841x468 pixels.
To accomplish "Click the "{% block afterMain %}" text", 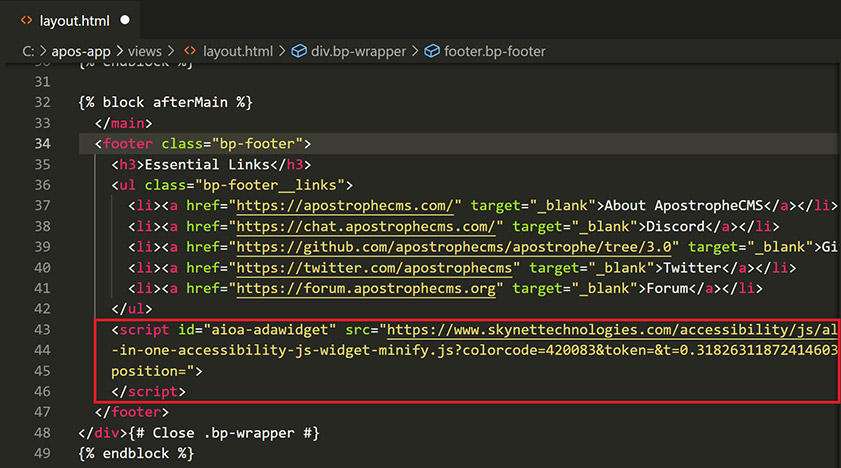I will coord(165,102).
